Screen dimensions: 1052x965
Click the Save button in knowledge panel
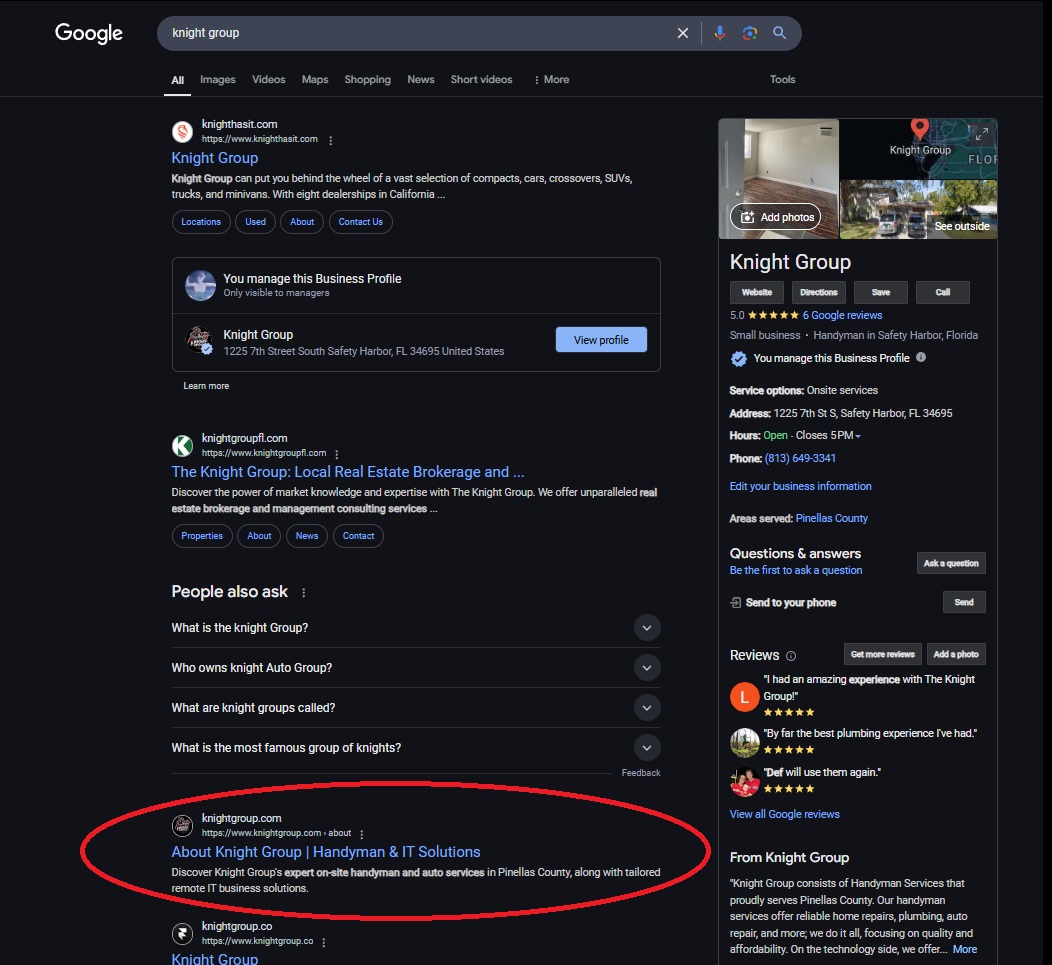click(881, 293)
